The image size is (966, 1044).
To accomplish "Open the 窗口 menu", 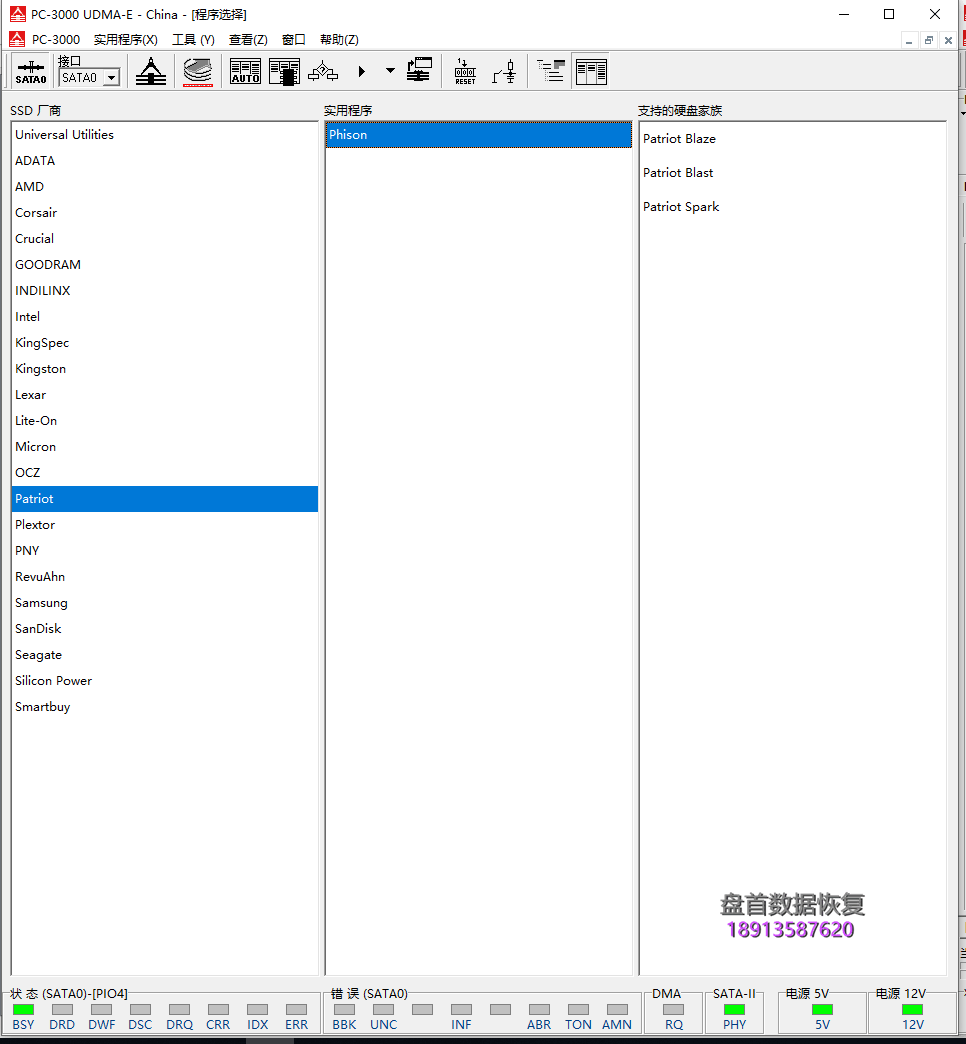I will (294, 40).
